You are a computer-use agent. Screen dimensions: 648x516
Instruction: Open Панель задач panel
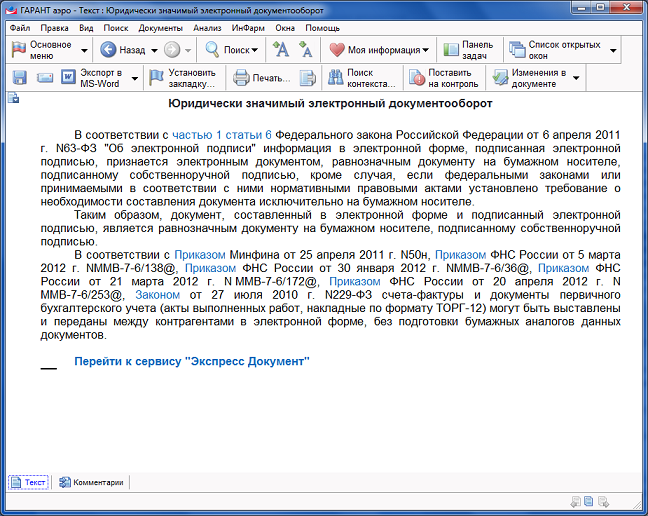468,49
